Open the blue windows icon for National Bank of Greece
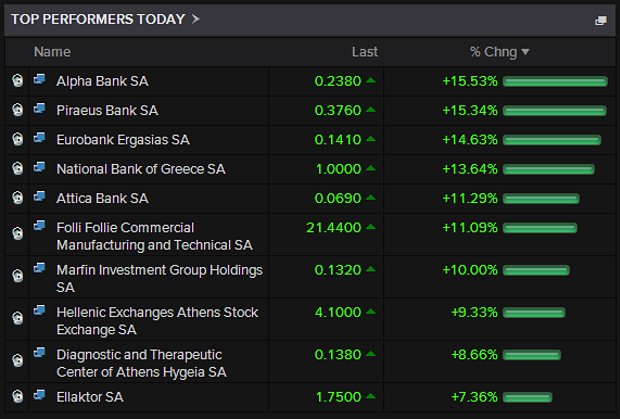 pyautogui.click(x=39, y=167)
